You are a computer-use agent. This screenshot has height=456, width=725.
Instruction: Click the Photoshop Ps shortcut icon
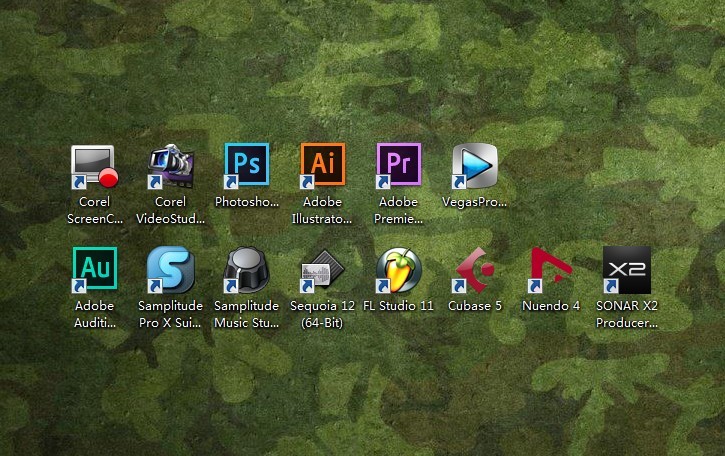coord(246,166)
